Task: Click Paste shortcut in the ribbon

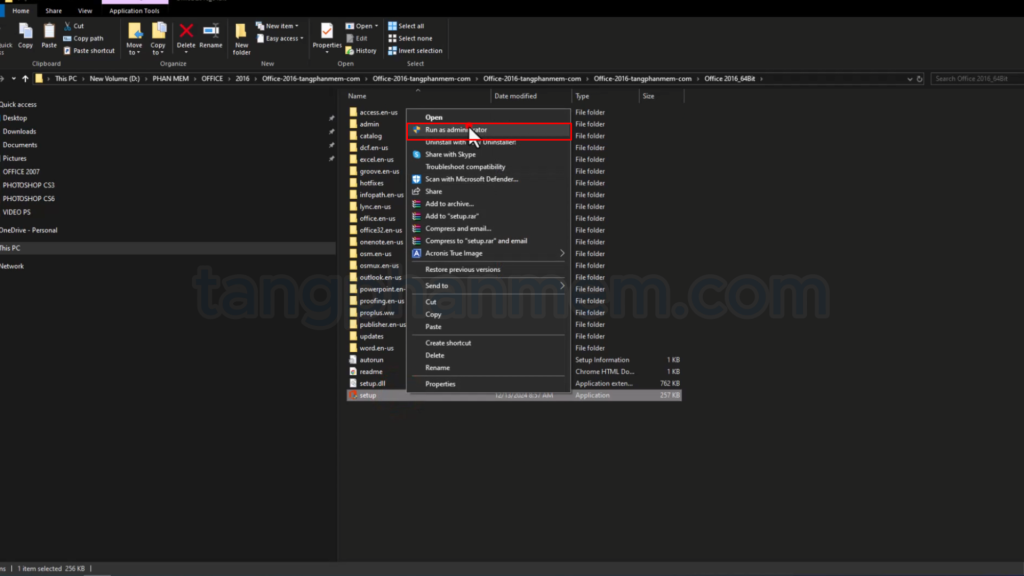Action: point(89,51)
